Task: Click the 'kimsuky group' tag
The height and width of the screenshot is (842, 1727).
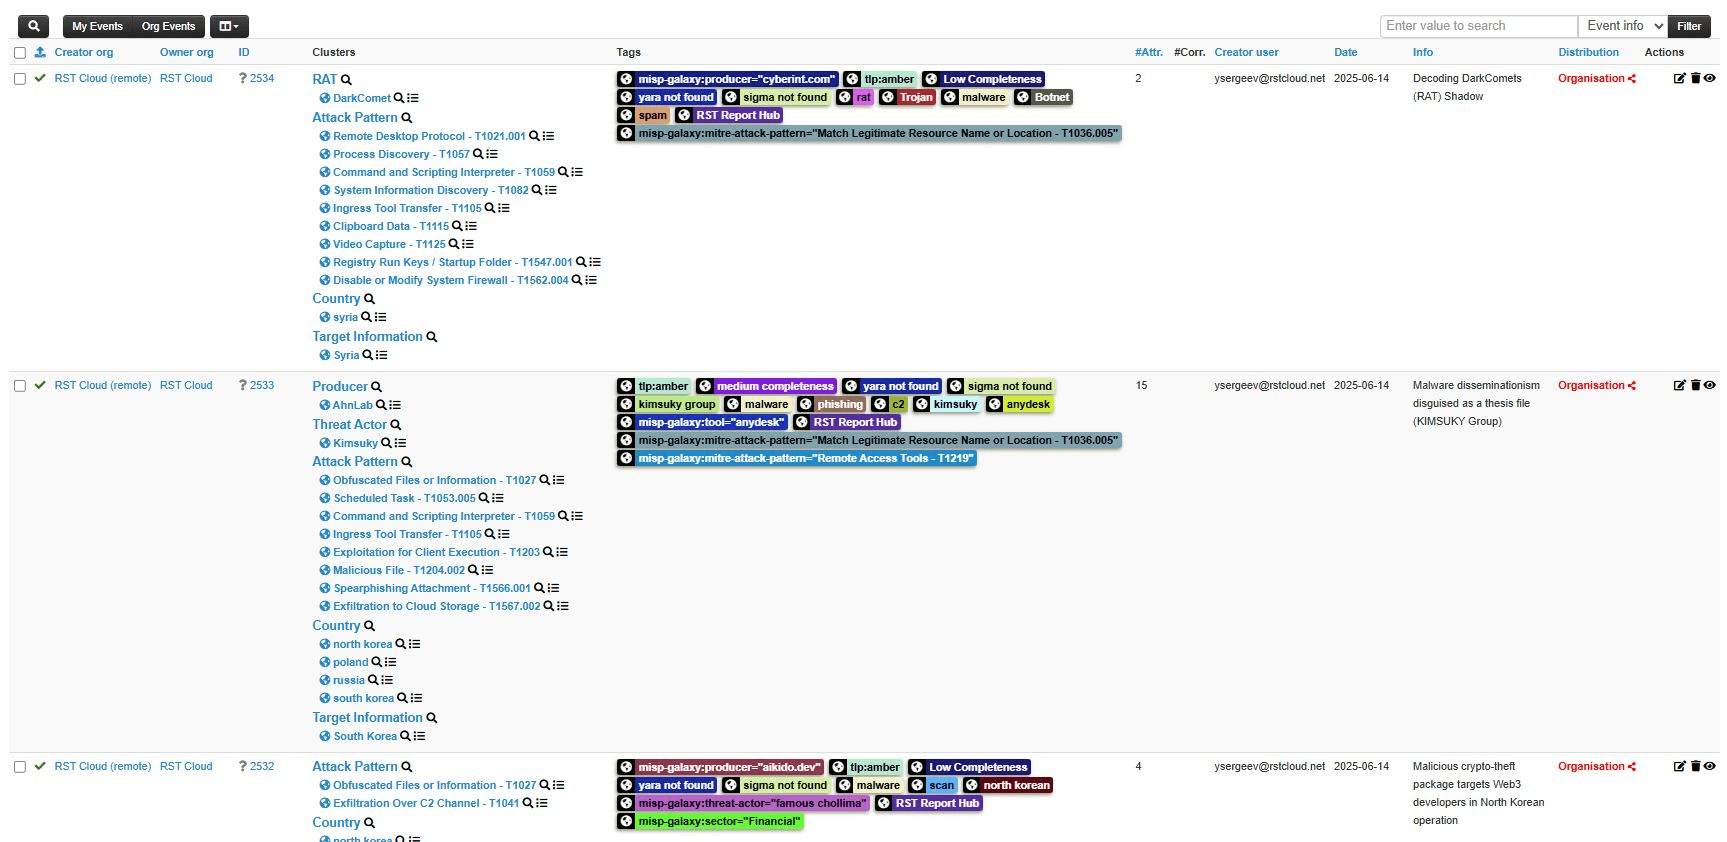Action: (x=676, y=404)
